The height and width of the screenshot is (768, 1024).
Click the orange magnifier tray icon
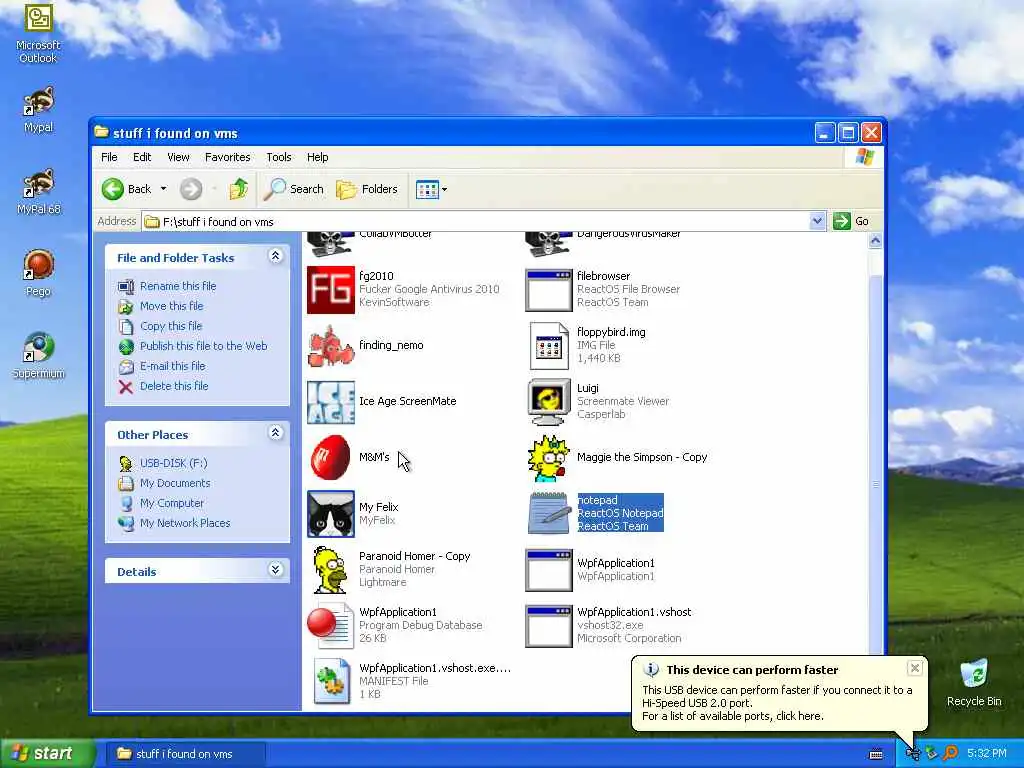click(x=951, y=754)
